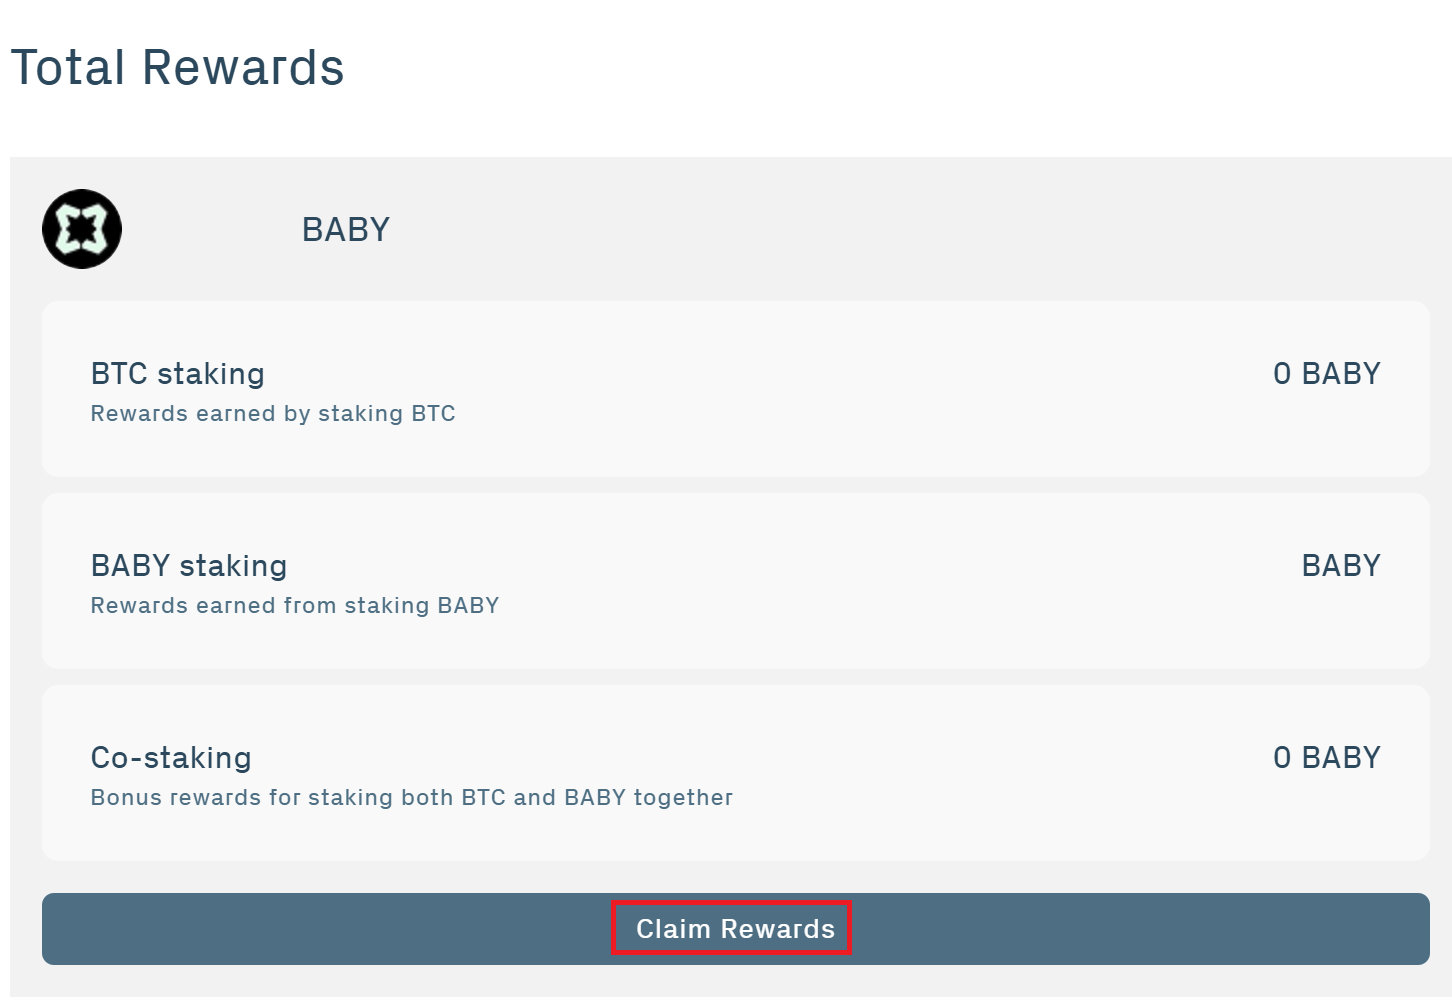Image resolution: width=1452 pixels, height=1002 pixels.
Task: Select the bonus rewards description line
Action: click(412, 797)
